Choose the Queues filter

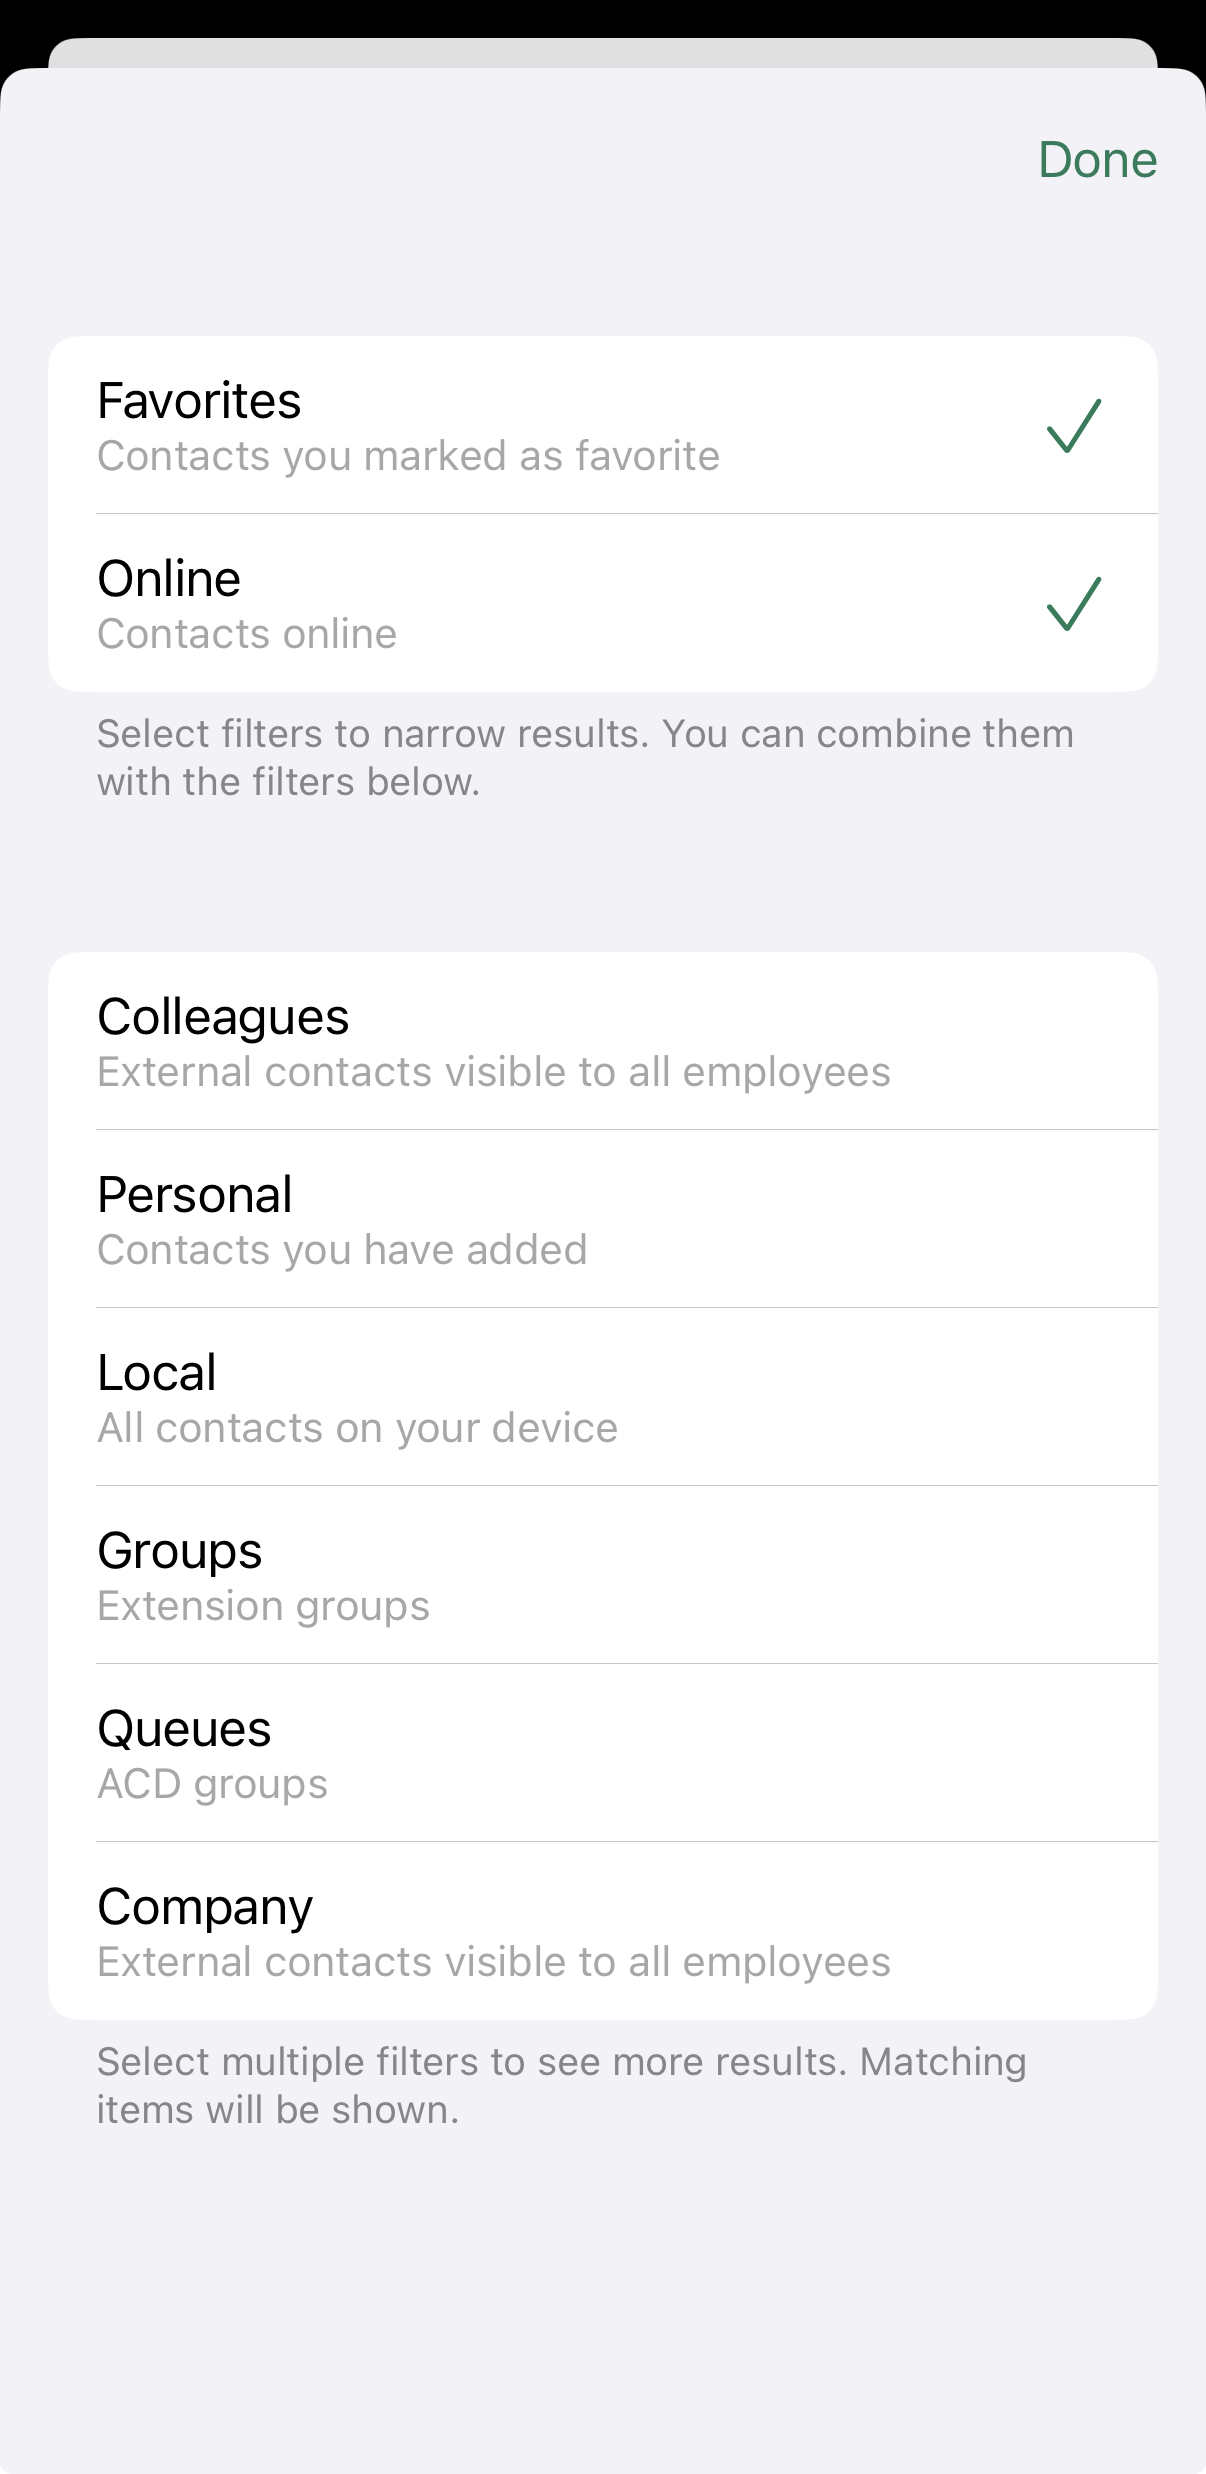pos(602,1753)
